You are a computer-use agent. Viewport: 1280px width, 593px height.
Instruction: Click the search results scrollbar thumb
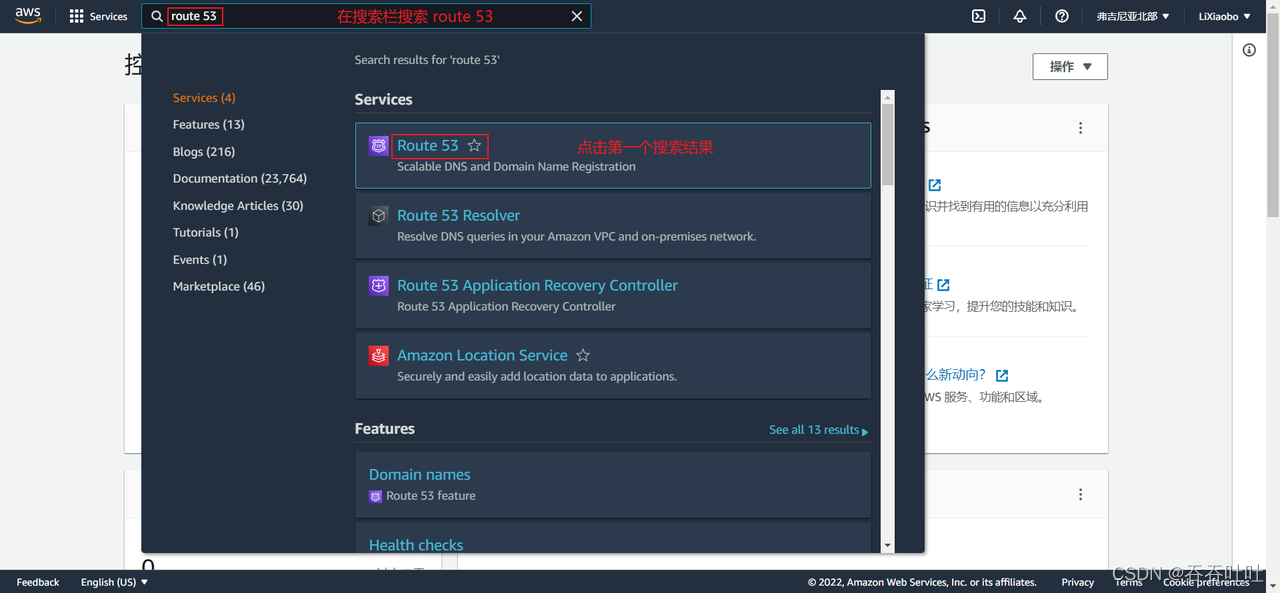tap(887, 147)
